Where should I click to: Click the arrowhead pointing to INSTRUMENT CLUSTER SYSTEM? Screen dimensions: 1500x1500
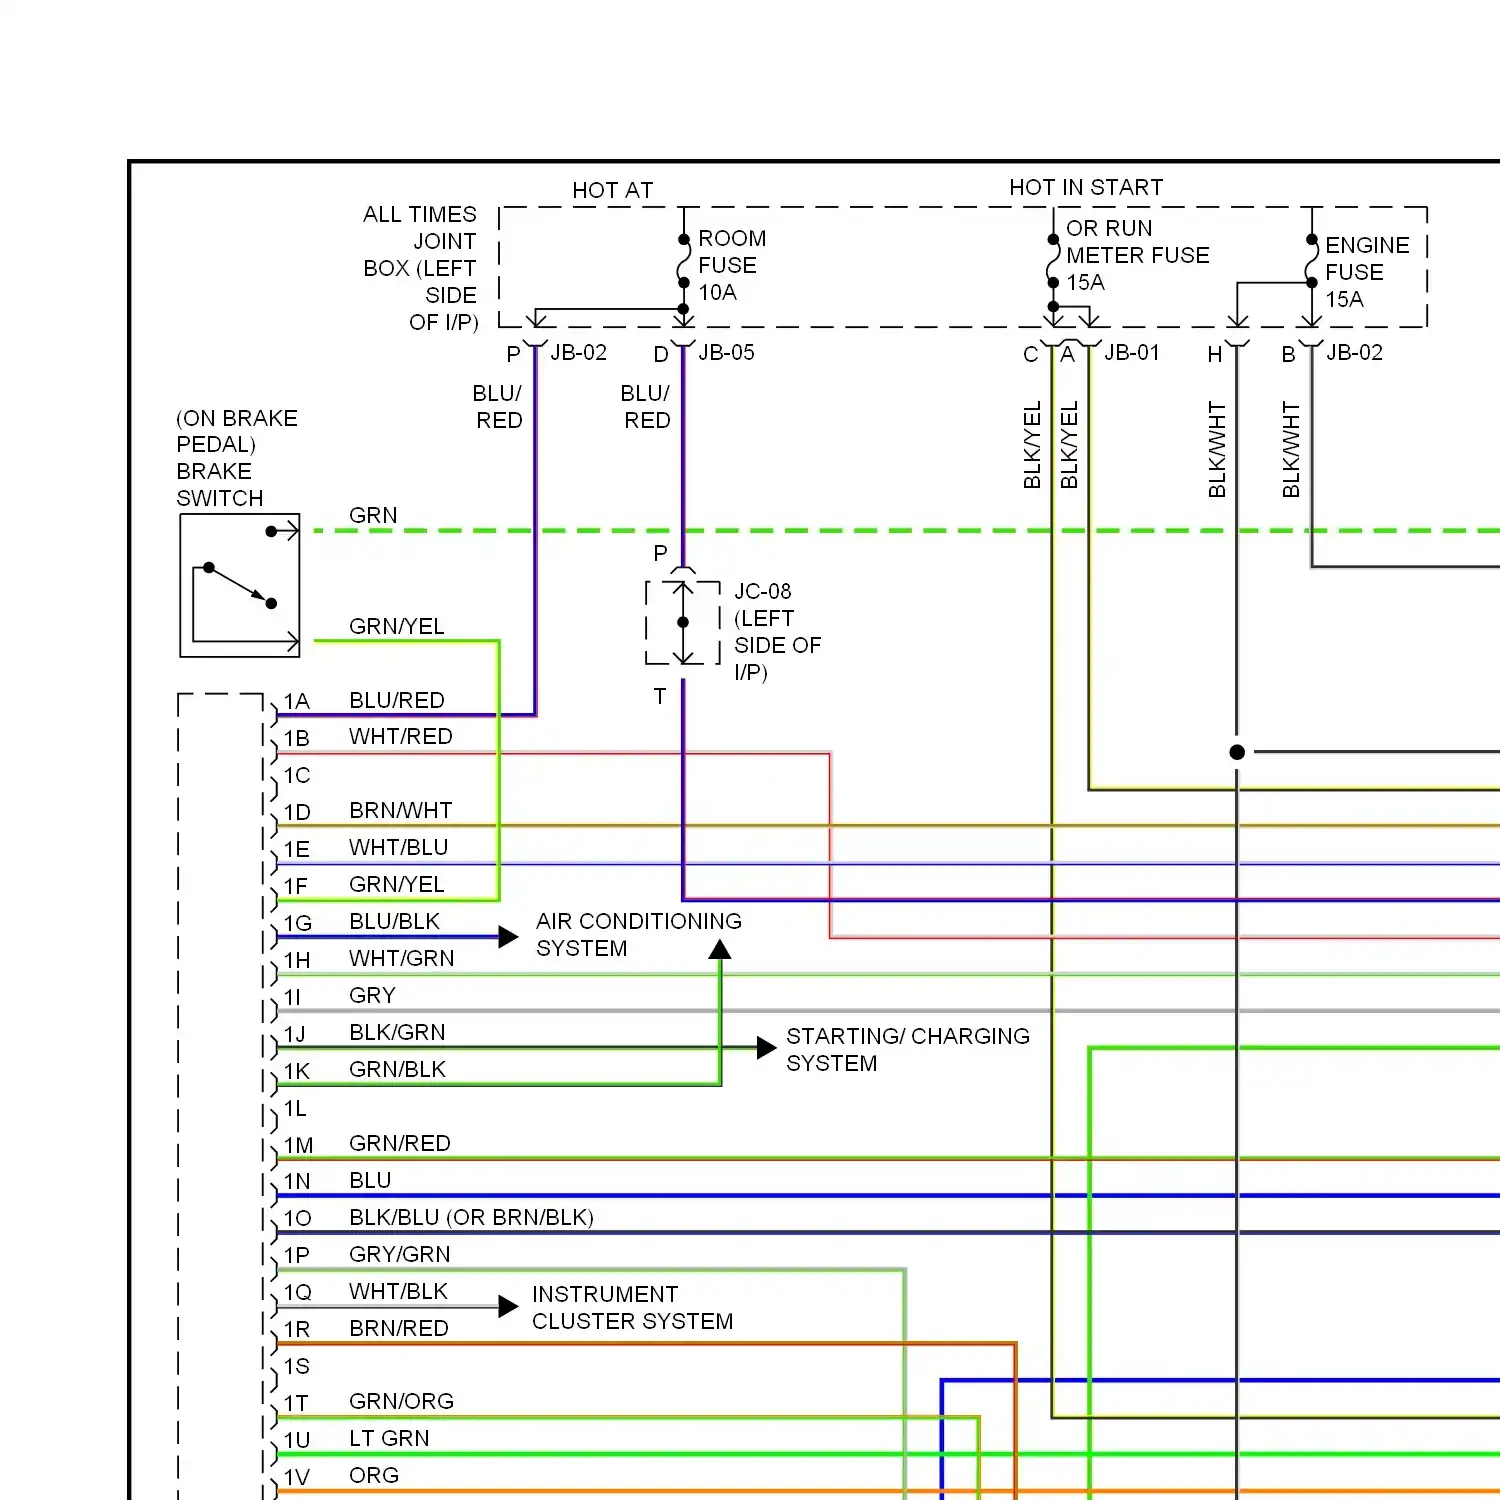pyautogui.click(x=508, y=1306)
